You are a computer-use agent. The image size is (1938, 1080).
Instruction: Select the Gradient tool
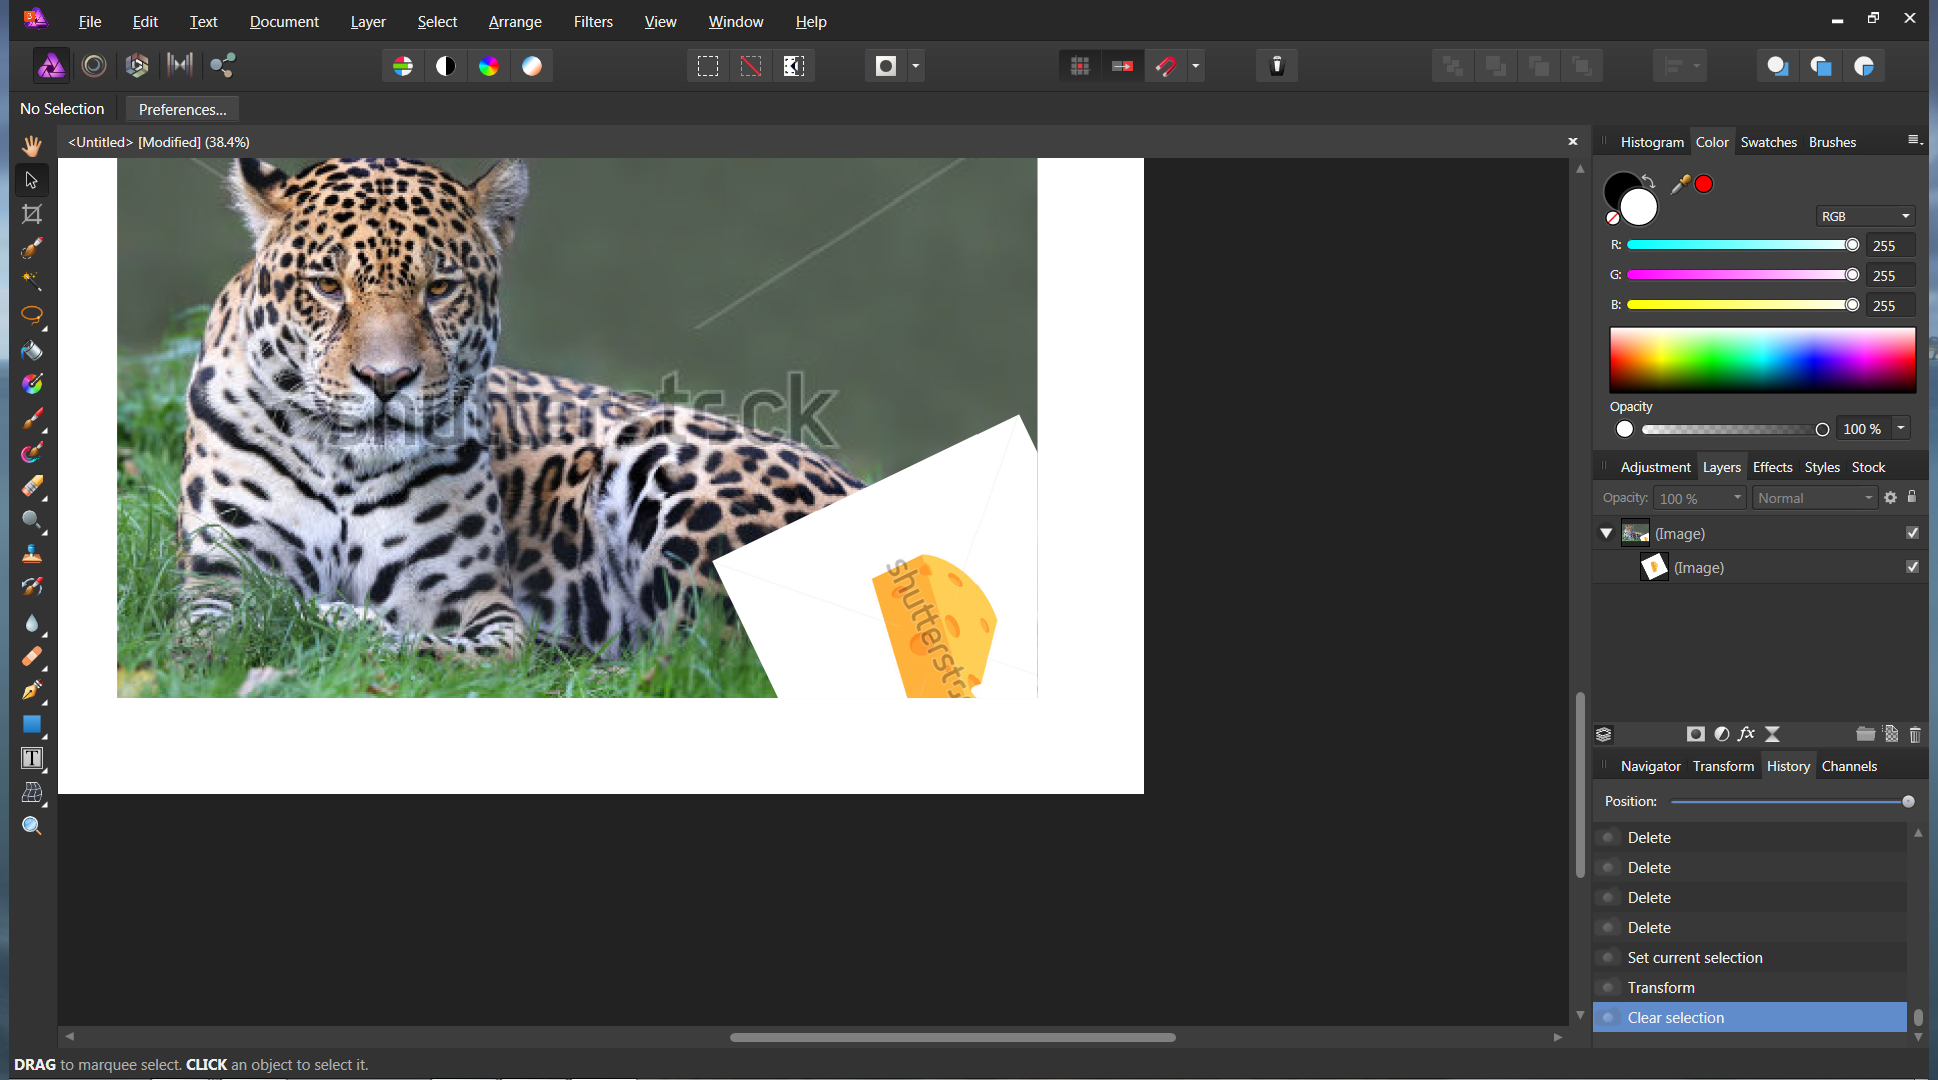pos(32,384)
